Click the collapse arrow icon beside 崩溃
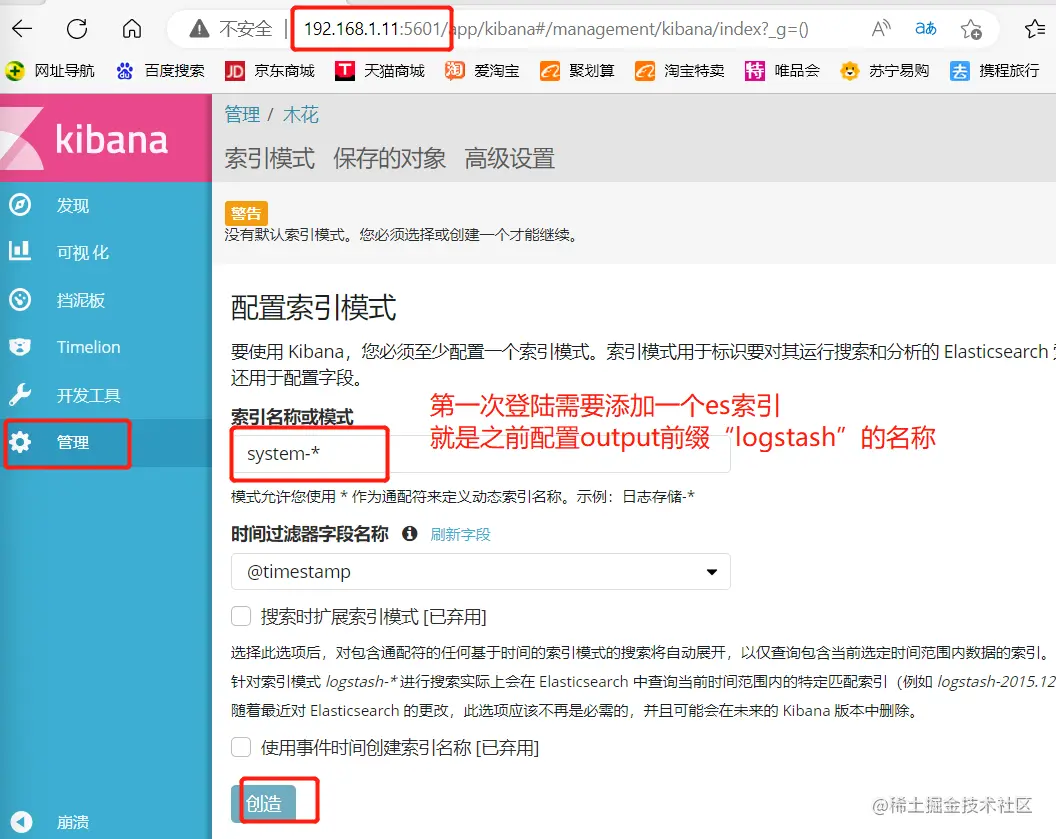1056x839 pixels. (21, 821)
